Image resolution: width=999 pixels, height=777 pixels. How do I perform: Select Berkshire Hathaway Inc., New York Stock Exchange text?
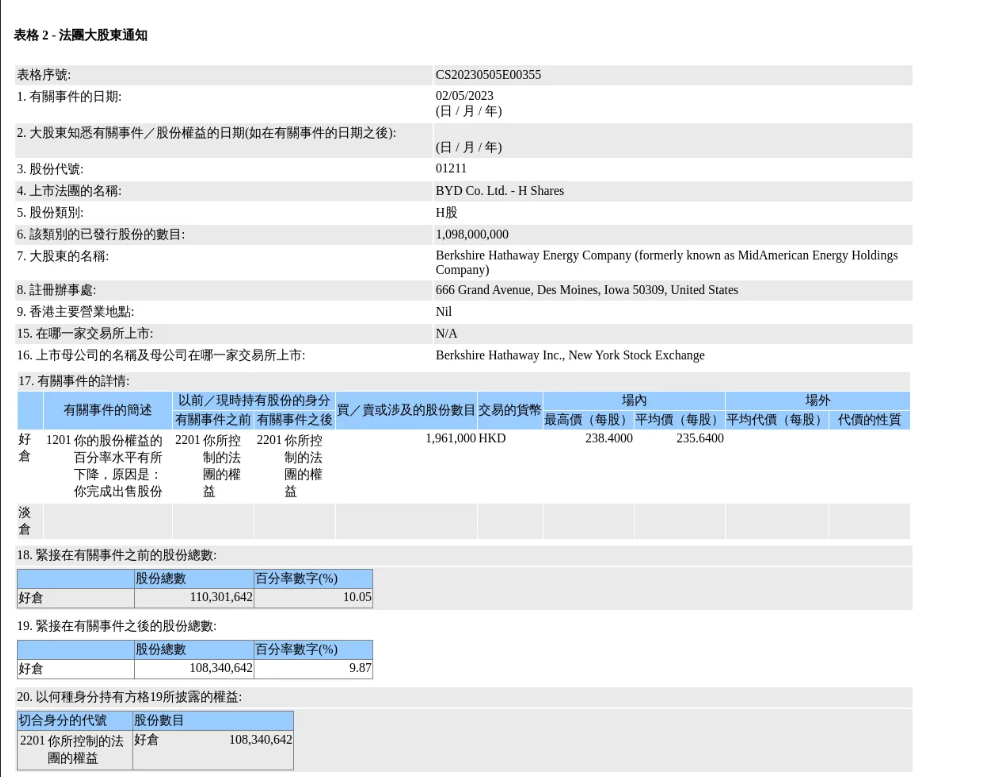pyautogui.click(x=570, y=355)
